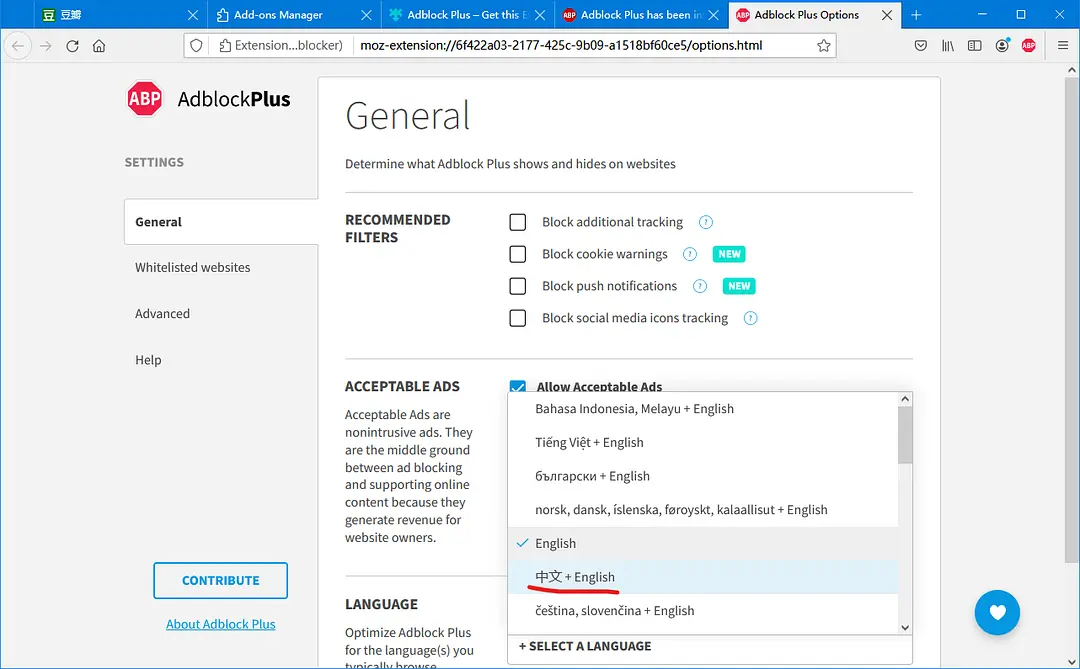This screenshot has height=669, width=1080.
Task: Open info tooltip for Block push notifications
Action: [701, 286]
